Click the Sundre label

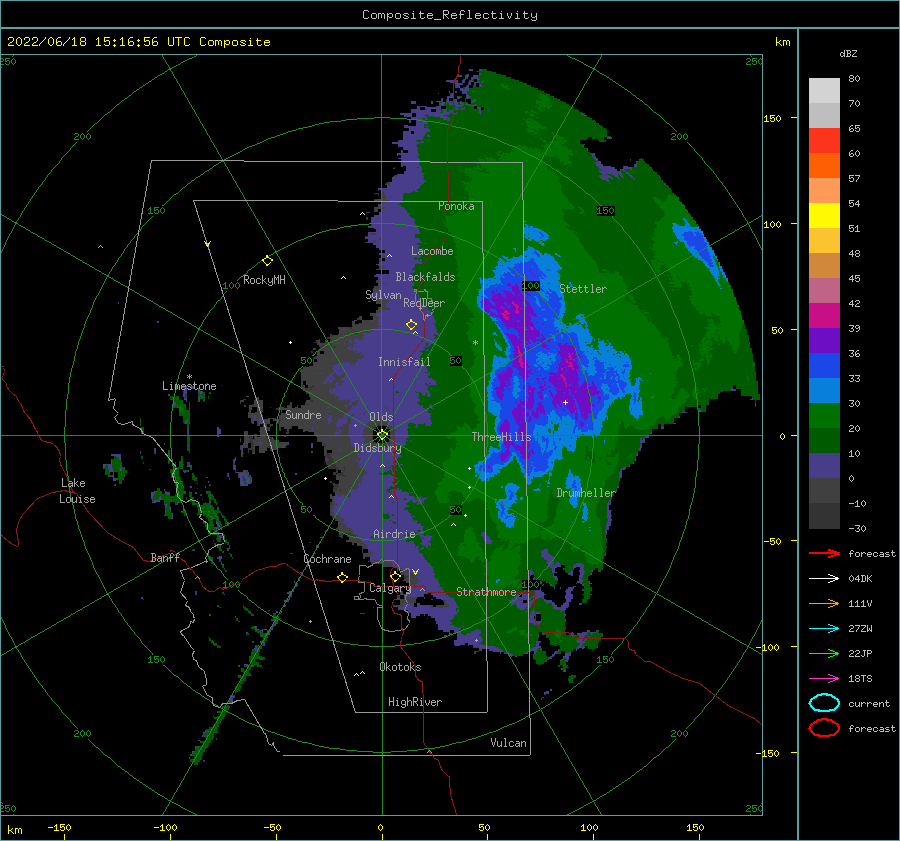pyautogui.click(x=303, y=414)
